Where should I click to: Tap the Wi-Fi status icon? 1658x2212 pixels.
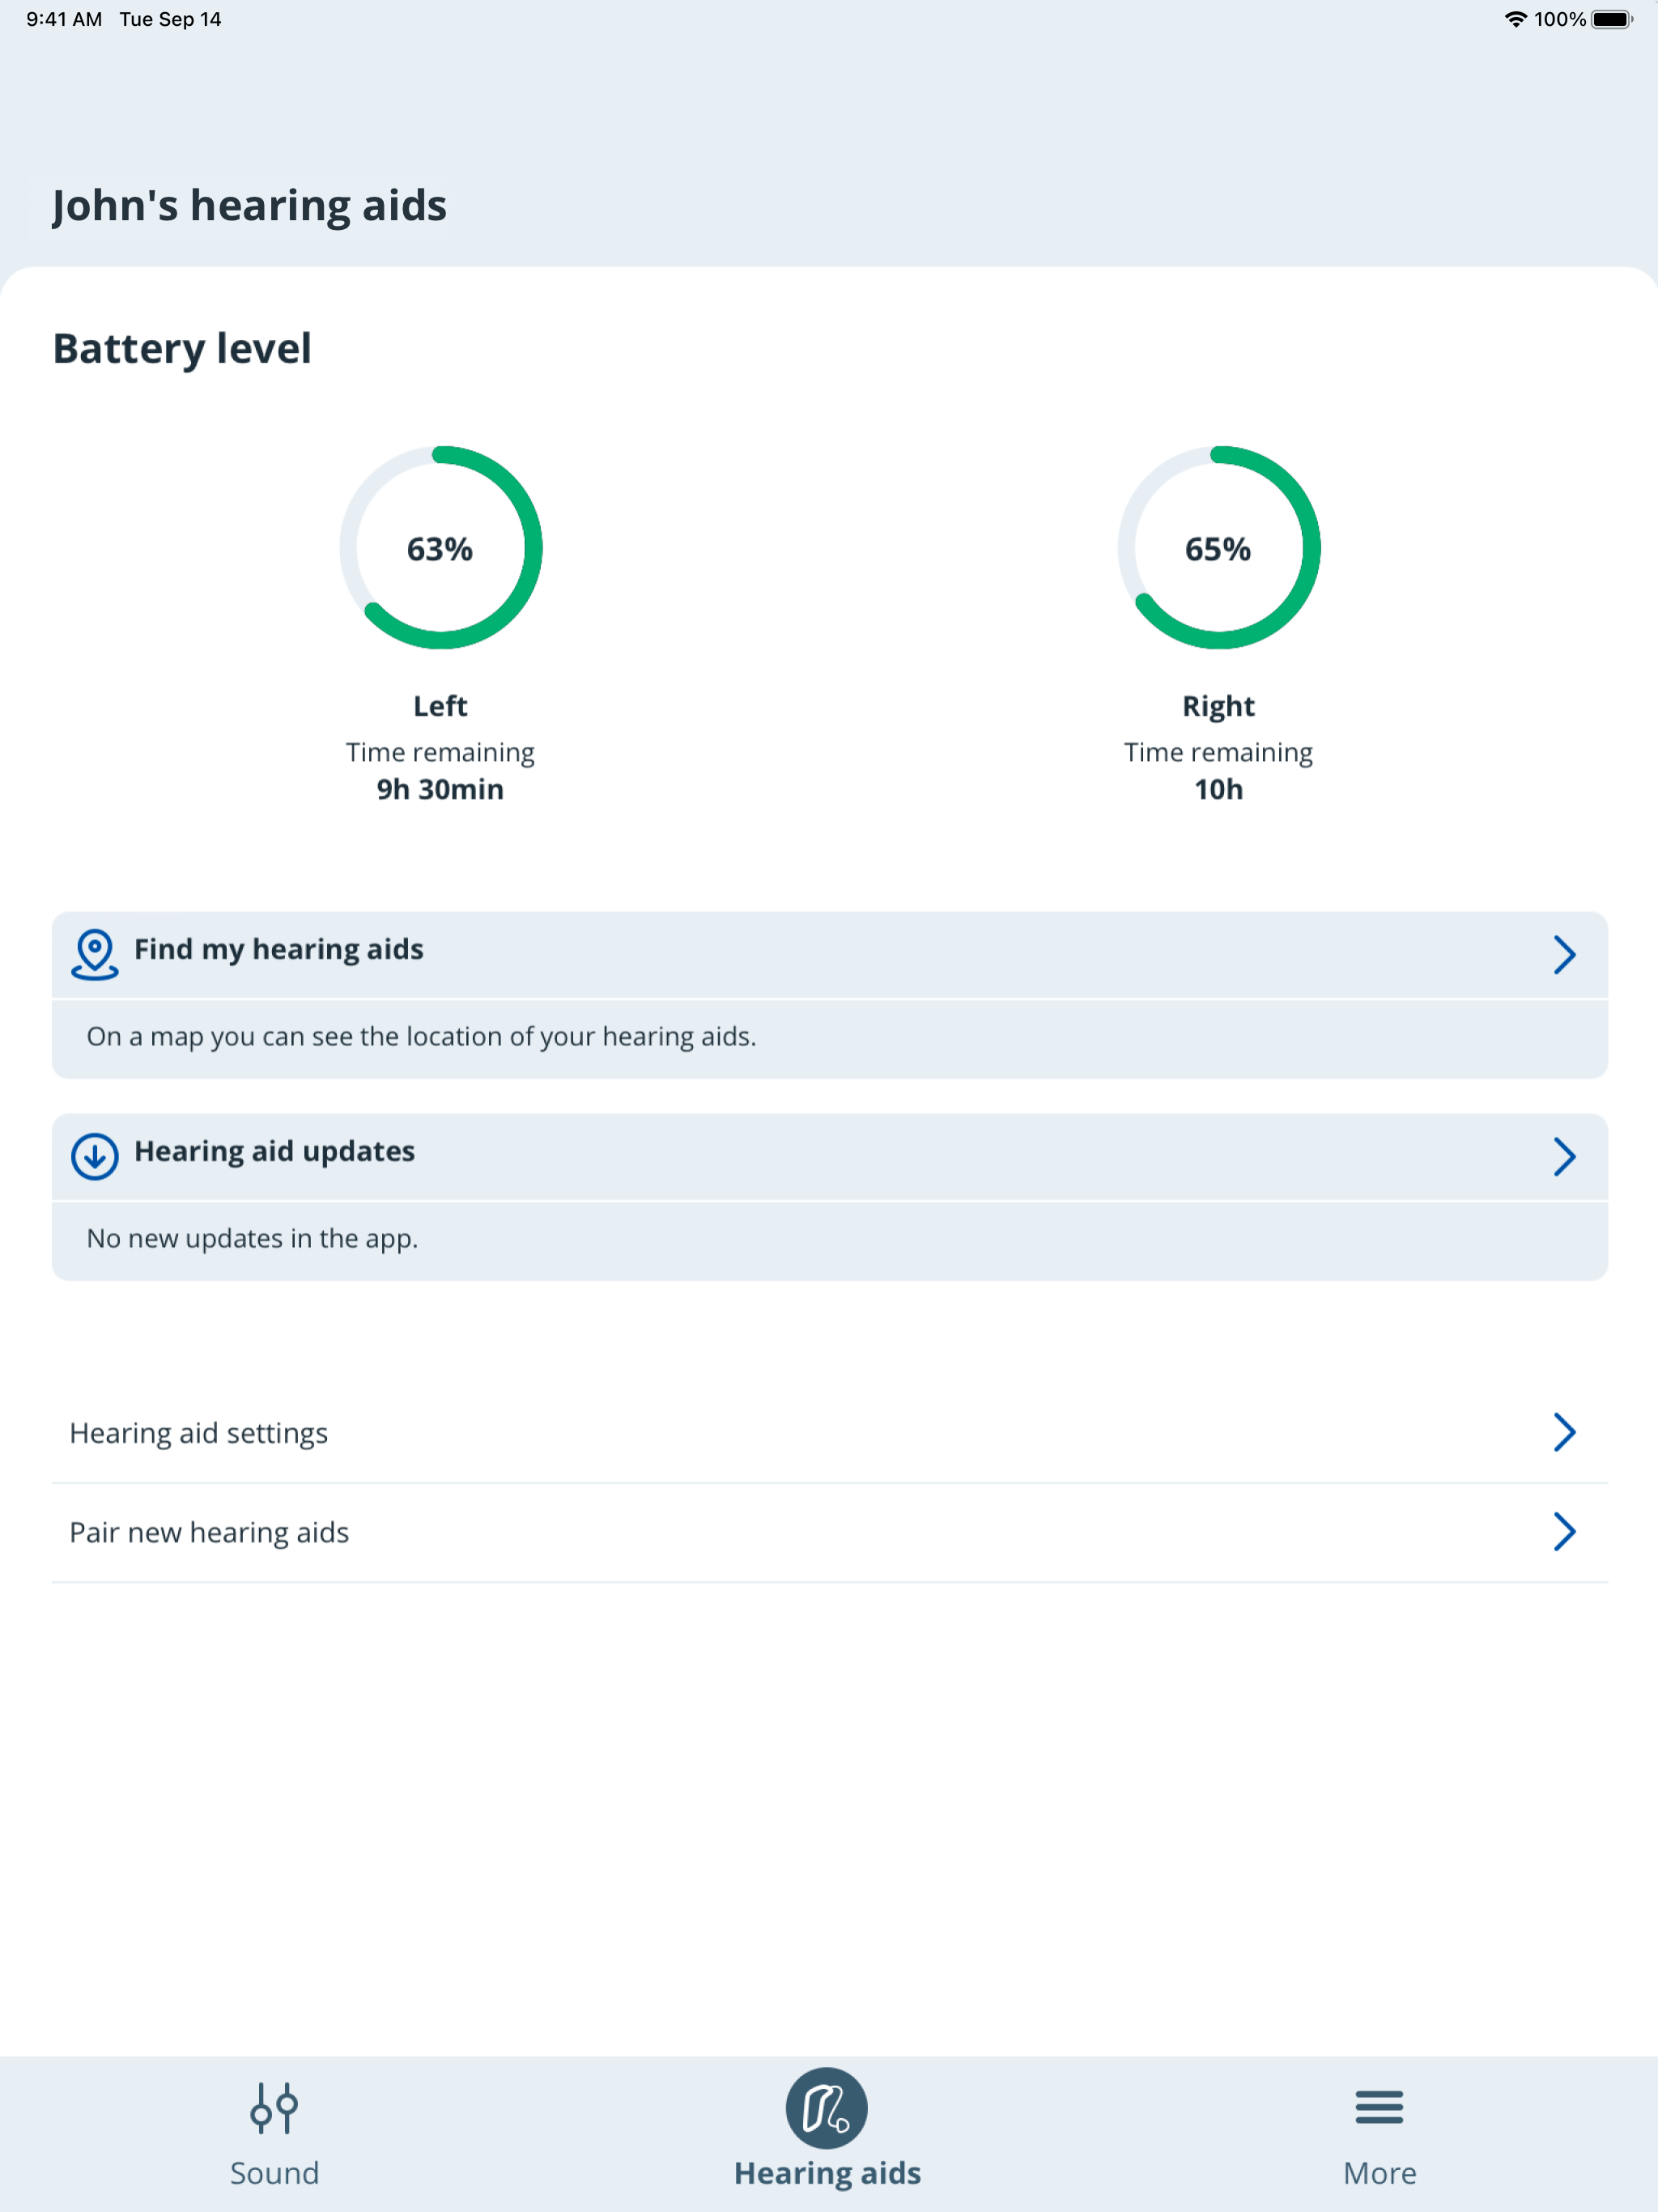tap(1515, 19)
